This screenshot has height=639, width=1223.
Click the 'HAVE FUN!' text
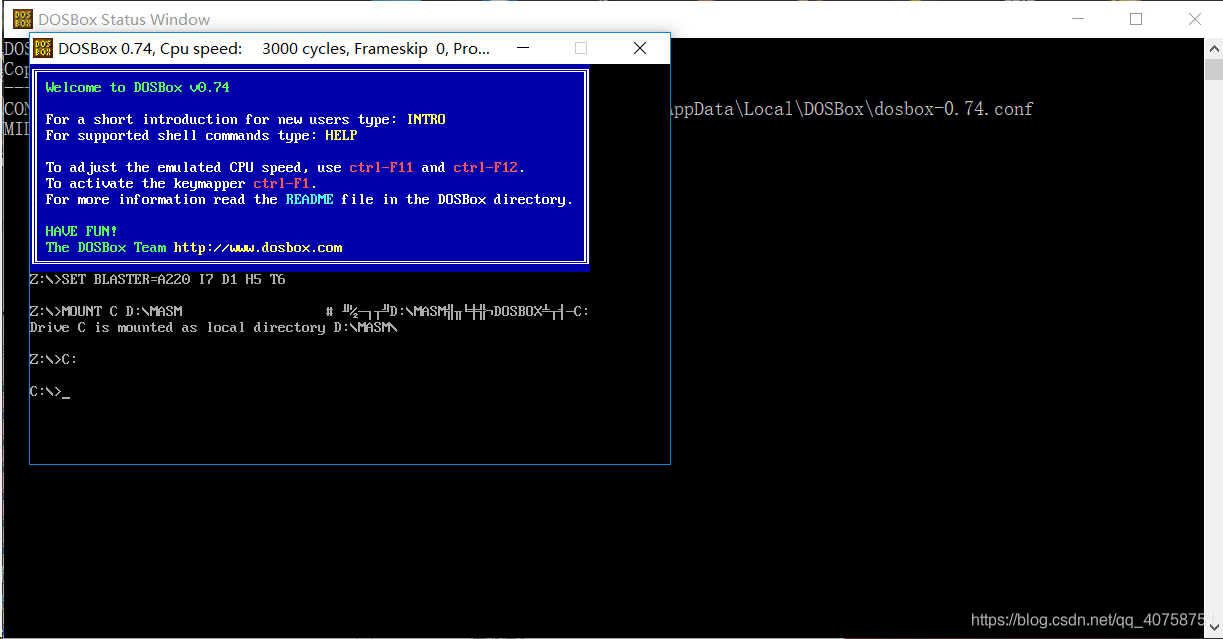click(81, 231)
